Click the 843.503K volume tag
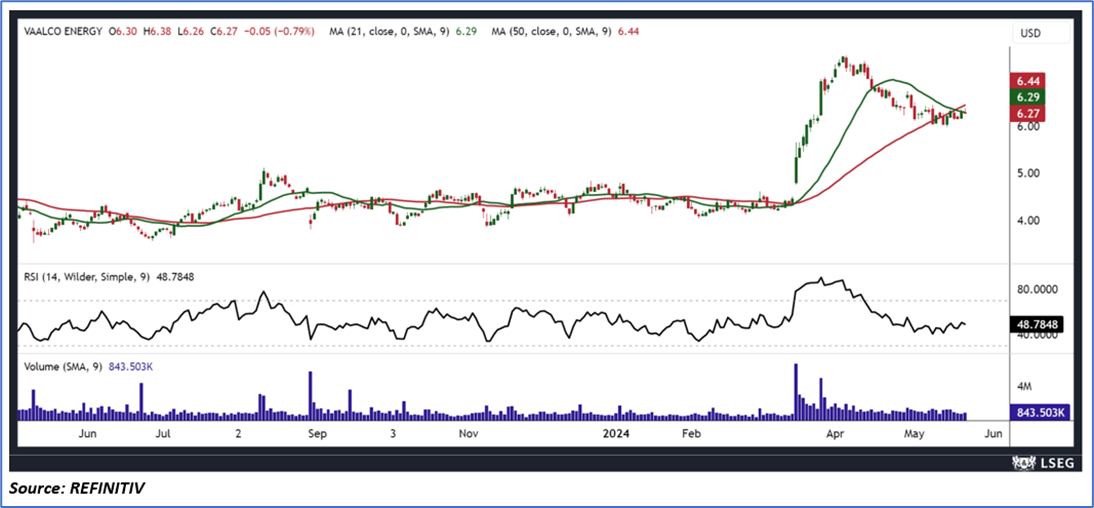1094x508 pixels. tap(1039, 412)
